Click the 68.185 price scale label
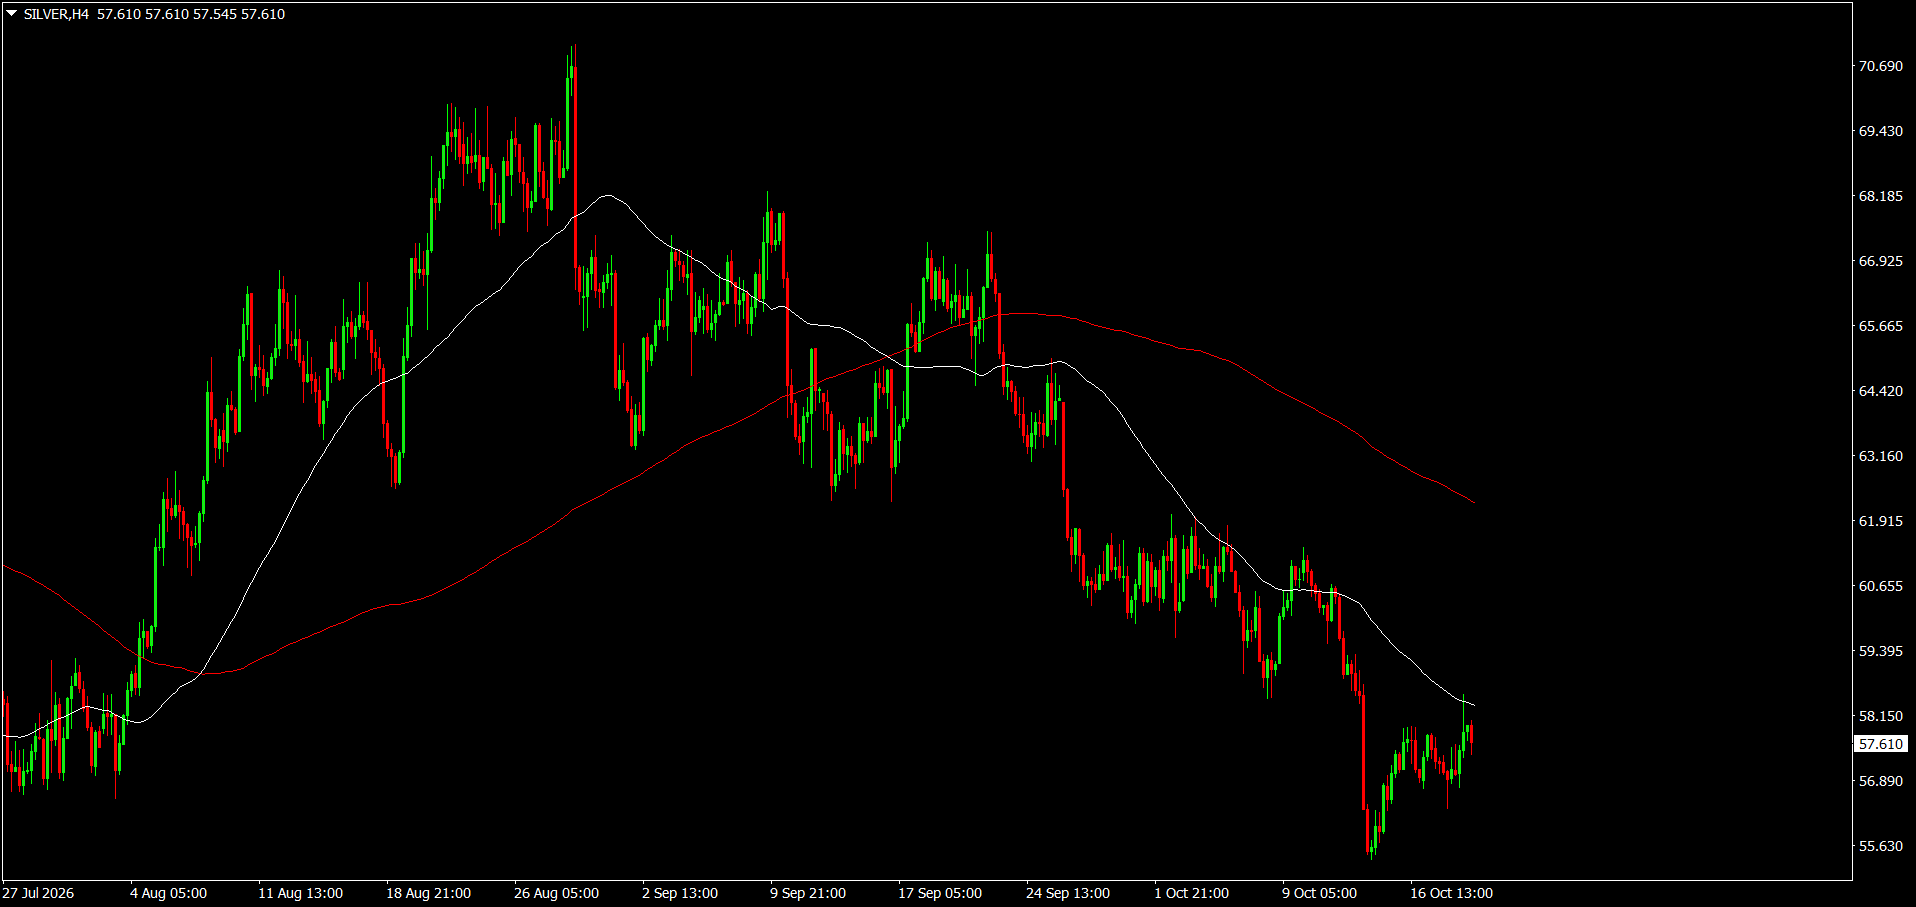Viewport: 1916px width, 907px height. click(x=1880, y=196)
